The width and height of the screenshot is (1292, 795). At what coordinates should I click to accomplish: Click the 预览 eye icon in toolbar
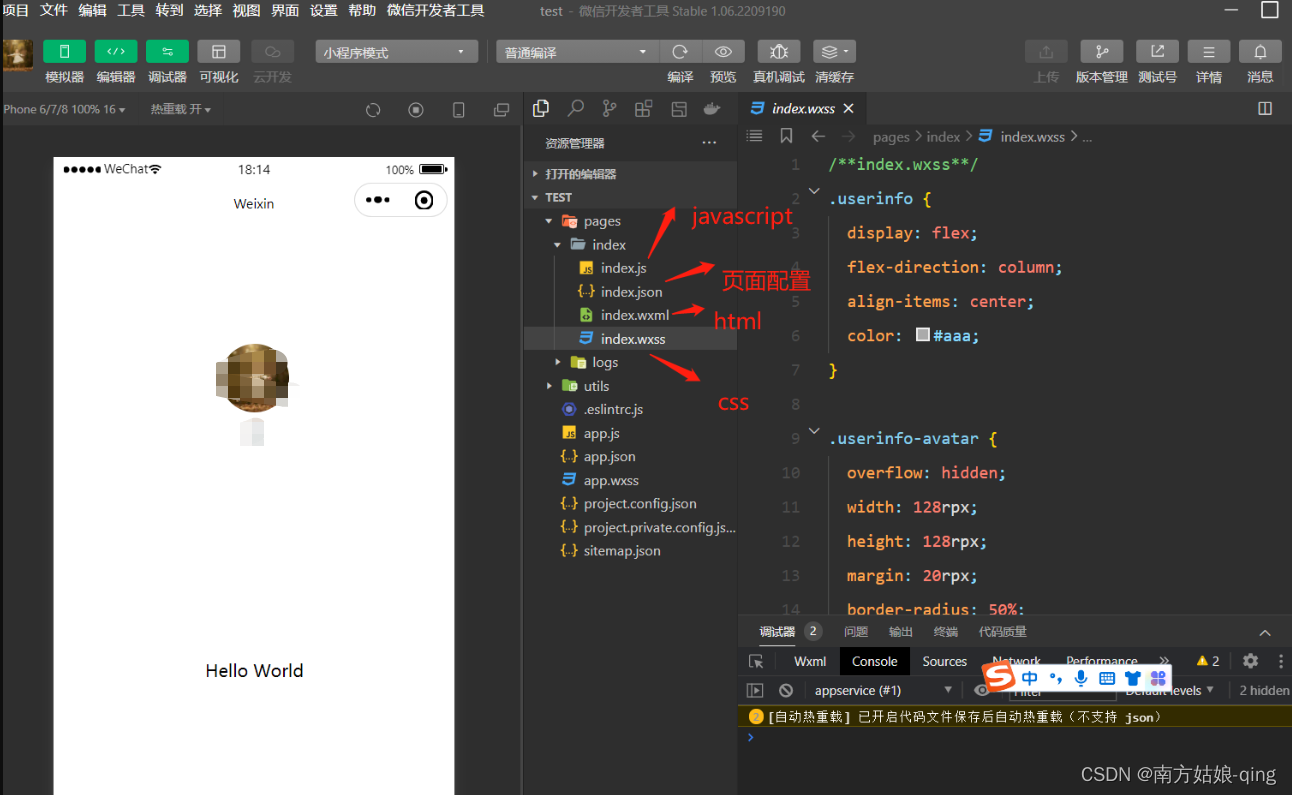point(723,52)
